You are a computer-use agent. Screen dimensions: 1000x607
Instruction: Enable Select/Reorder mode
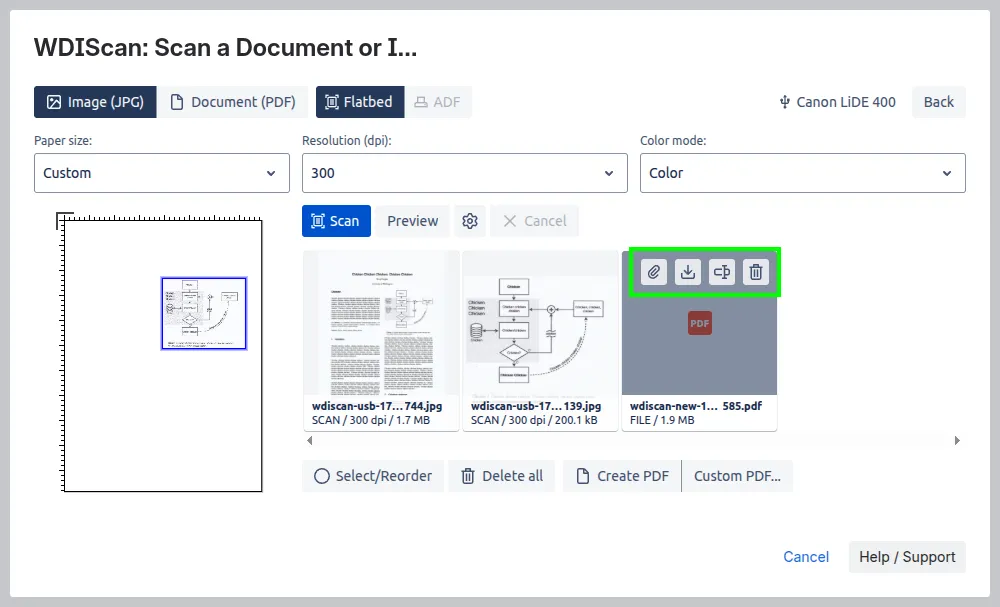(x=373, y=476)
